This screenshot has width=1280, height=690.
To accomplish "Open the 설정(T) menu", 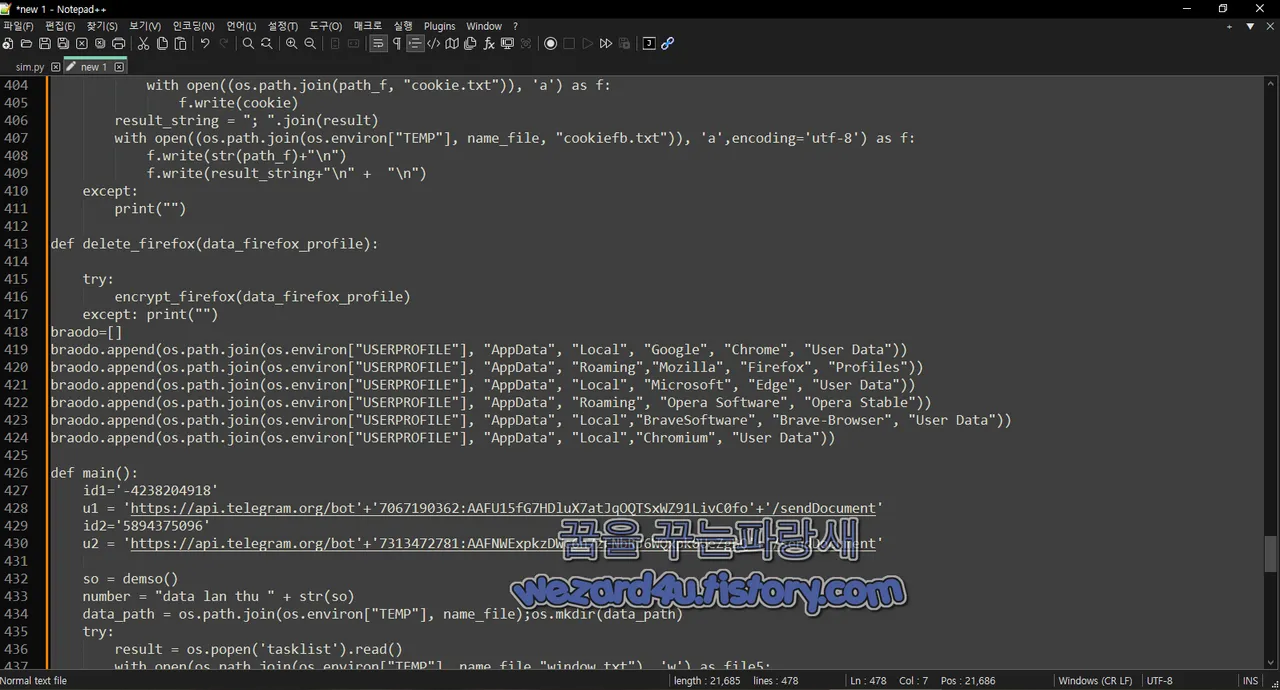I will pos(283,26).
